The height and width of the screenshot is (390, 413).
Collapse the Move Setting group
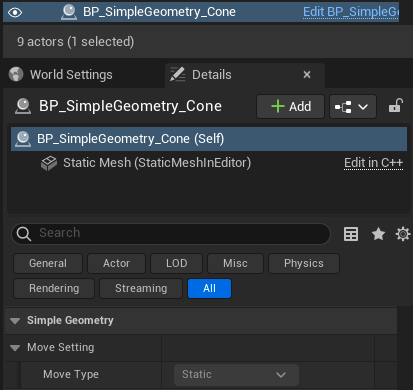tap(15, 348)
